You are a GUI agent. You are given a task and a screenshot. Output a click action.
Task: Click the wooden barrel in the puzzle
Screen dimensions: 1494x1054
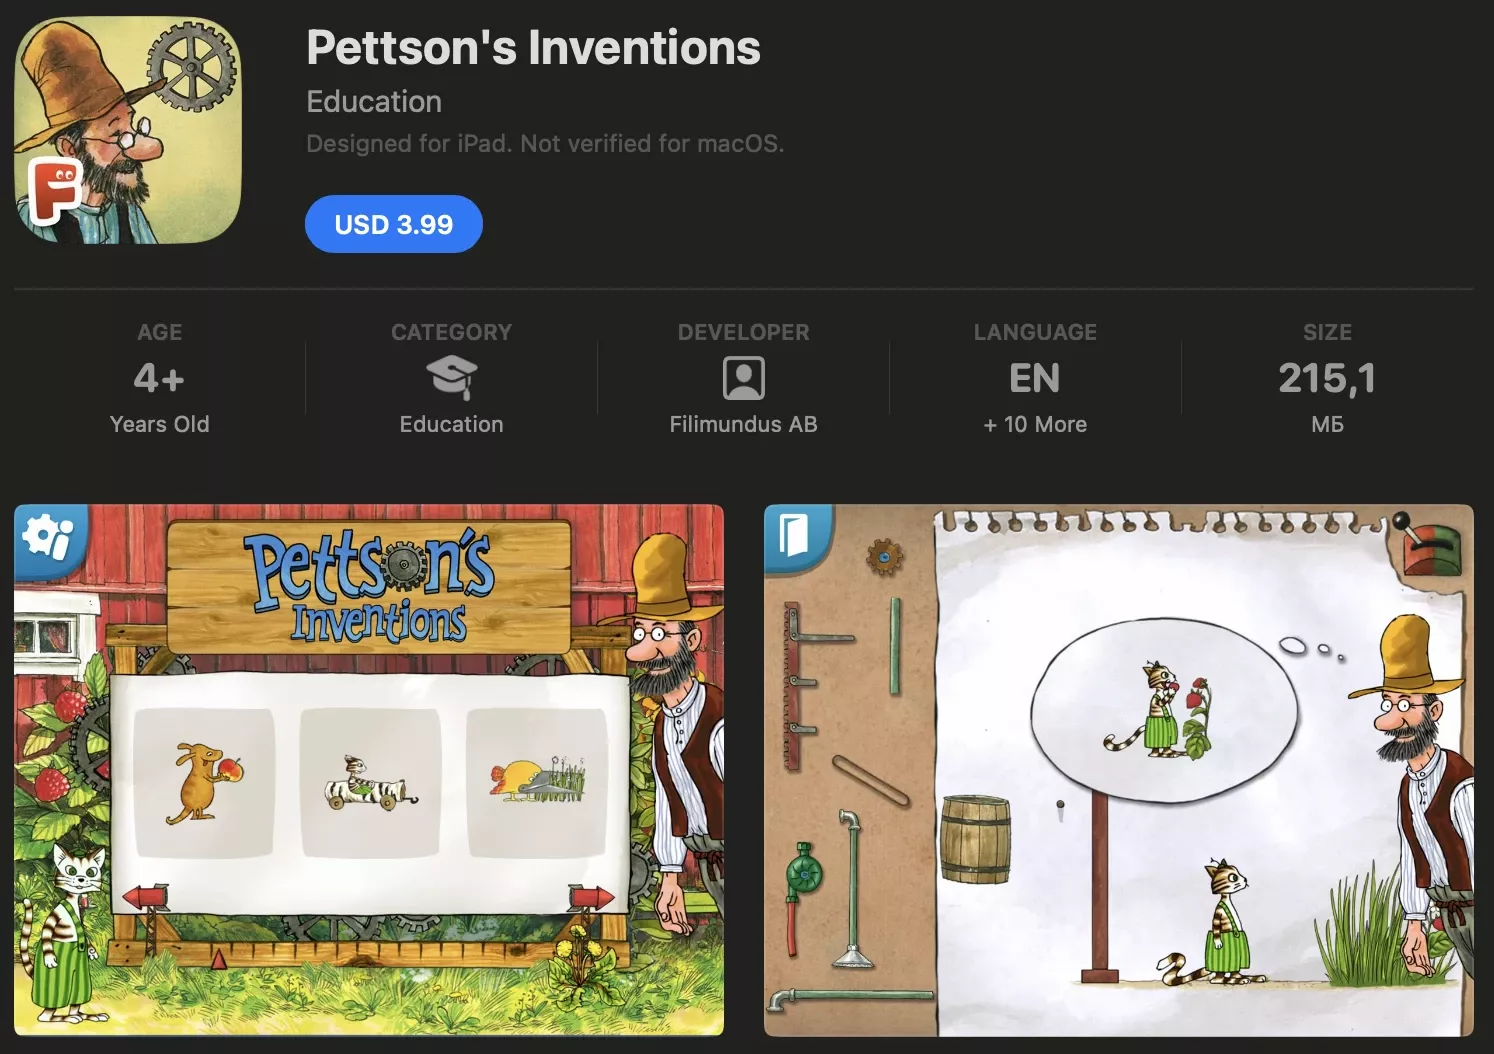975,839
